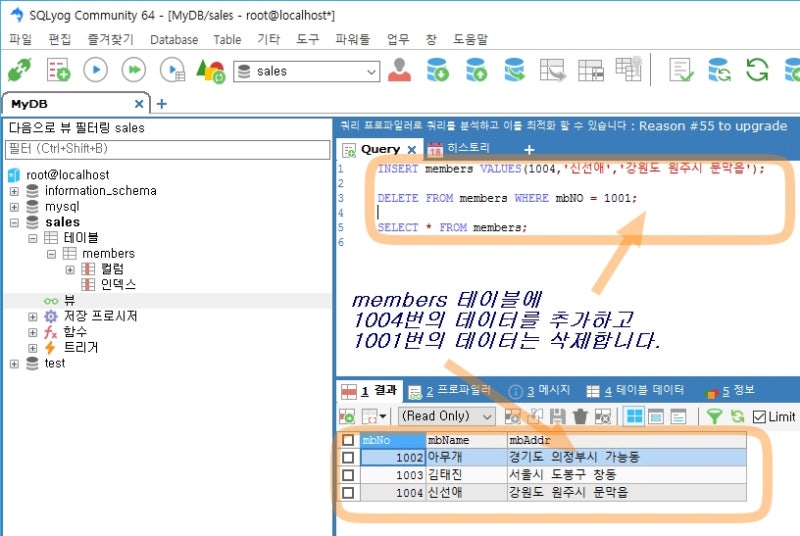The image size is (800, 536).
Task: Open the Table menu
Action: 227,40
